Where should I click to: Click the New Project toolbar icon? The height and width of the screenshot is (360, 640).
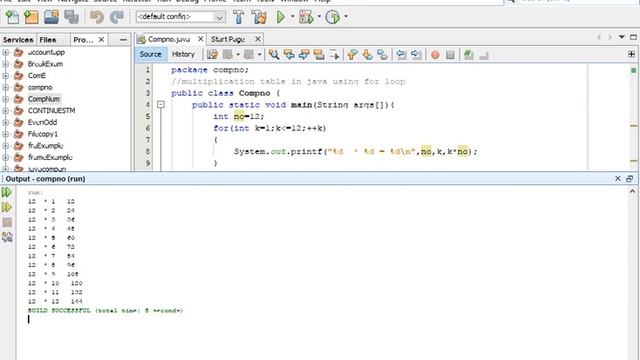click(31, 17)
